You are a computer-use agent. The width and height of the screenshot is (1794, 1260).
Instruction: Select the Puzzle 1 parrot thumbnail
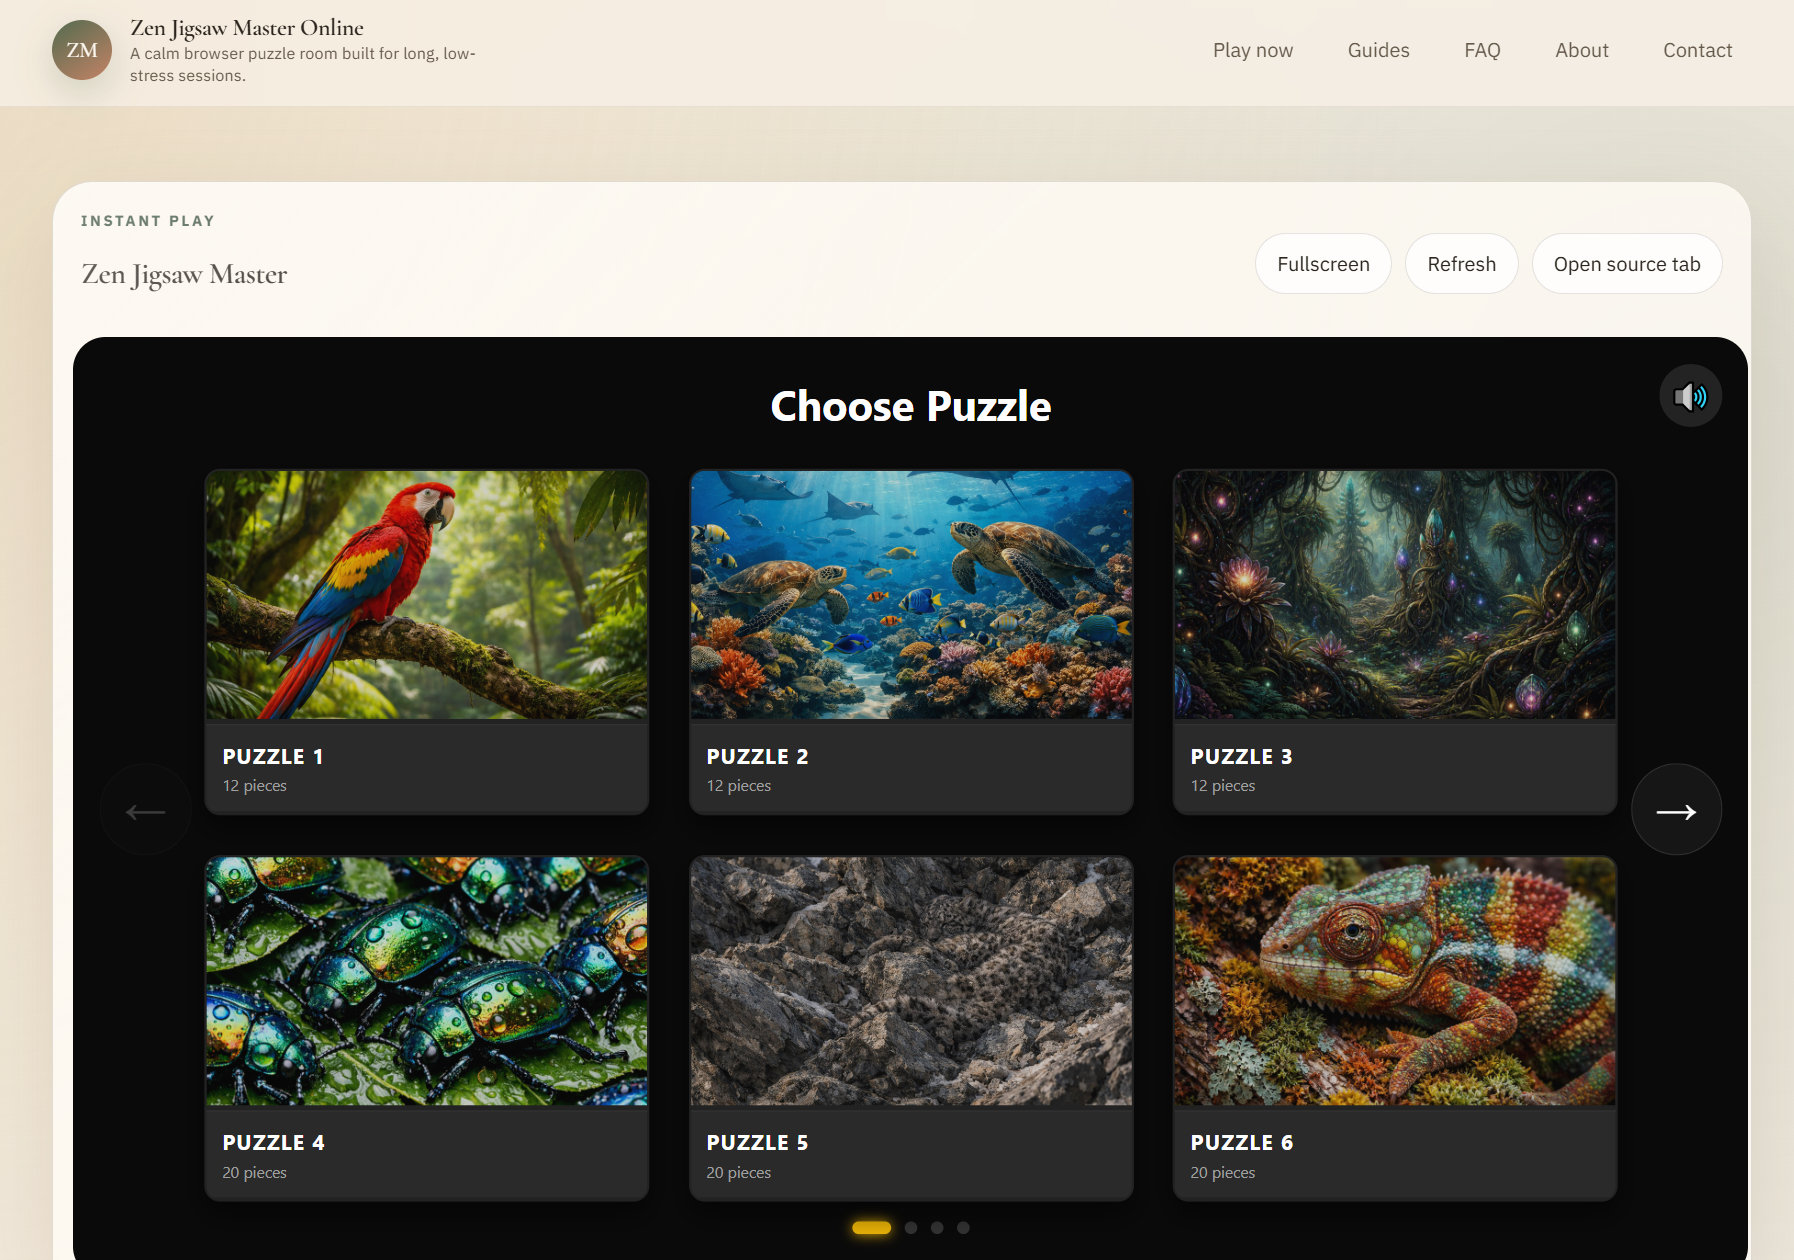click(427, 595)
